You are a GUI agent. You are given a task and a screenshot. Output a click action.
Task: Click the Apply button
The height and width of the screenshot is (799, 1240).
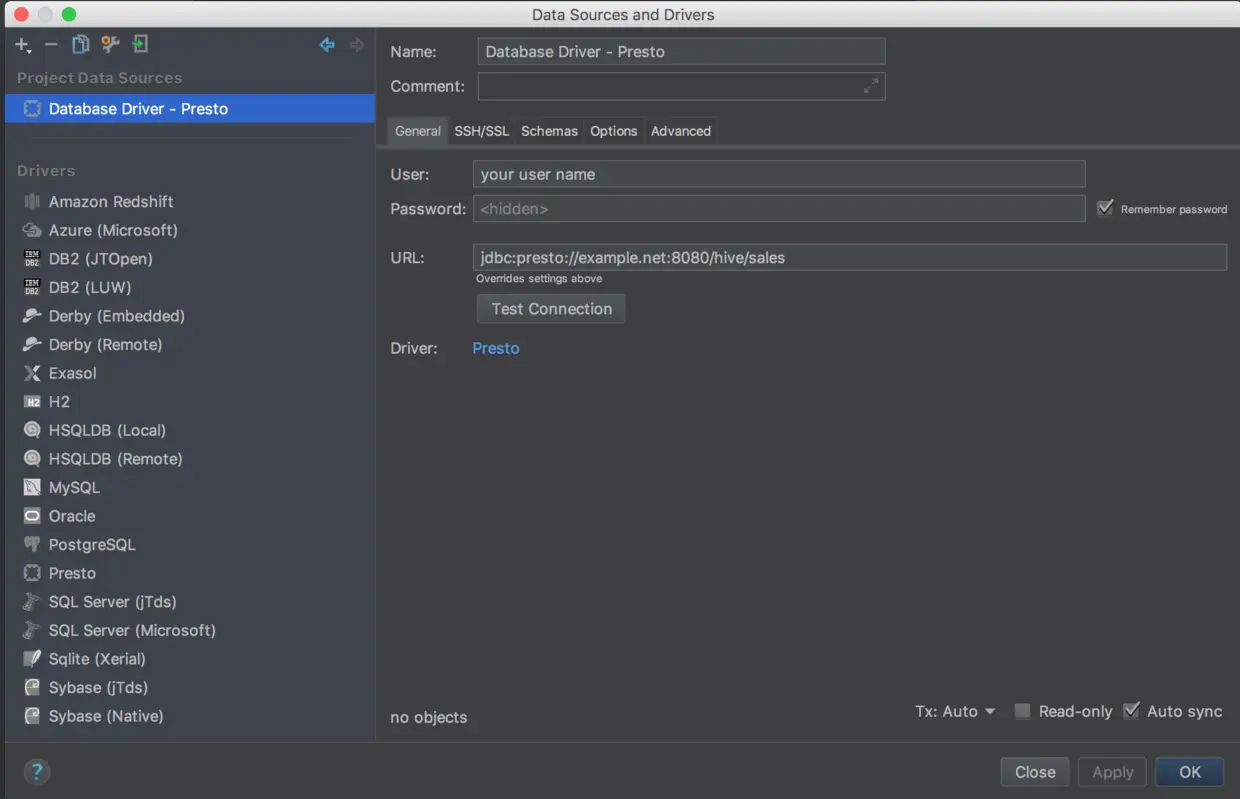[1113, 772]
